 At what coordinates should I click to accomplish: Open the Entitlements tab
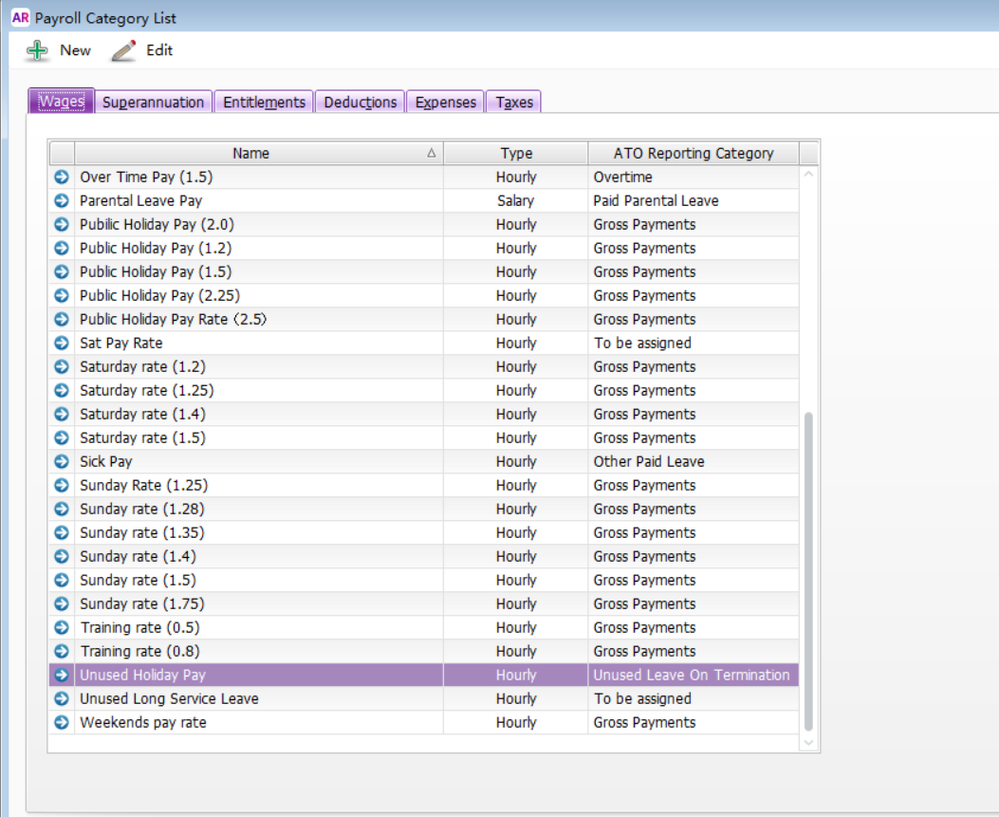click(x=264, y=102)
